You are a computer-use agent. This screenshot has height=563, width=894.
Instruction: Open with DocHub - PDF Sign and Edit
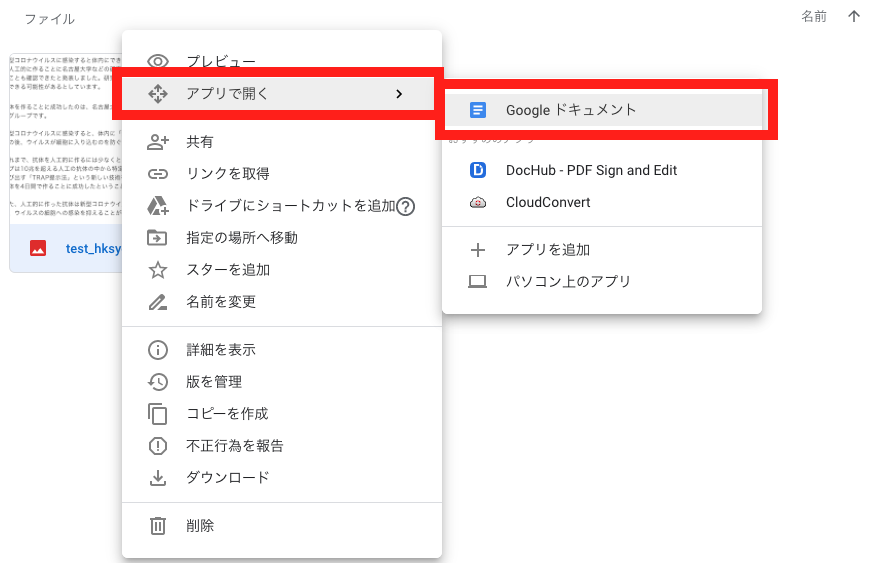(602, 170)
